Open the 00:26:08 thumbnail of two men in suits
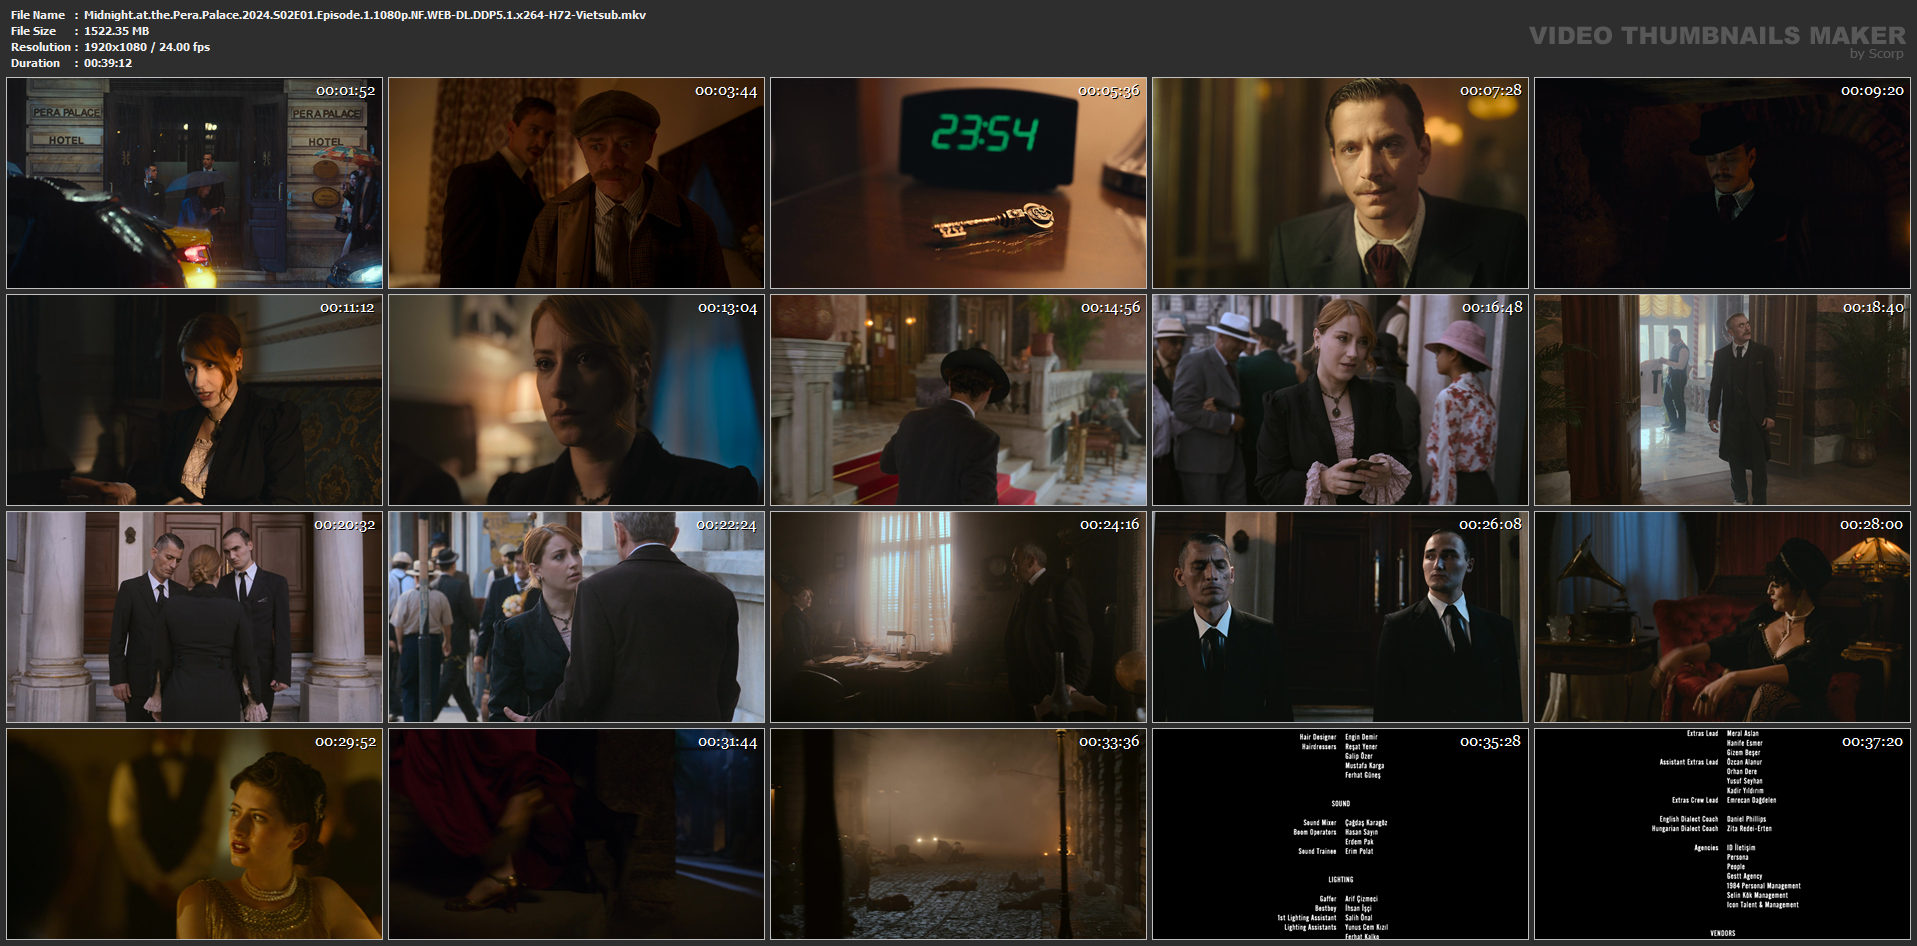1917x946 pixels. [x=1340, y=617]
